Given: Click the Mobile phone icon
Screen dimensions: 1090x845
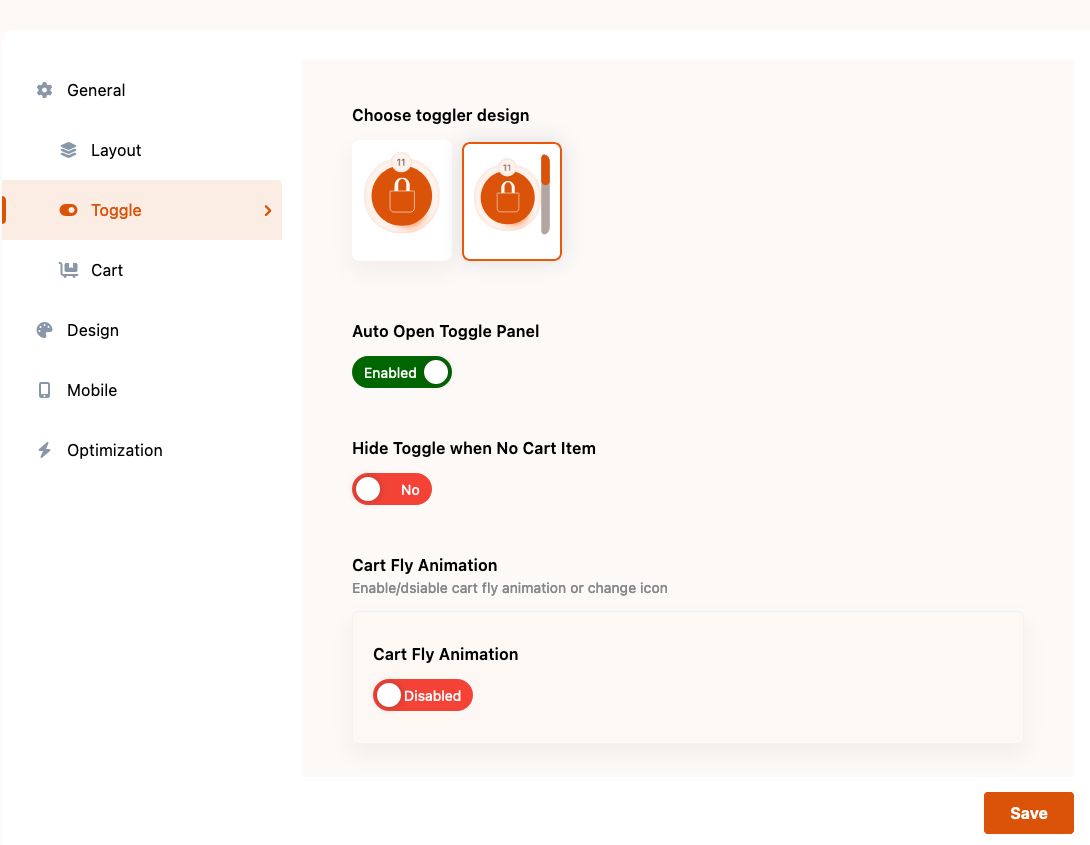Looking at the screenshot, I should point(44,390).
